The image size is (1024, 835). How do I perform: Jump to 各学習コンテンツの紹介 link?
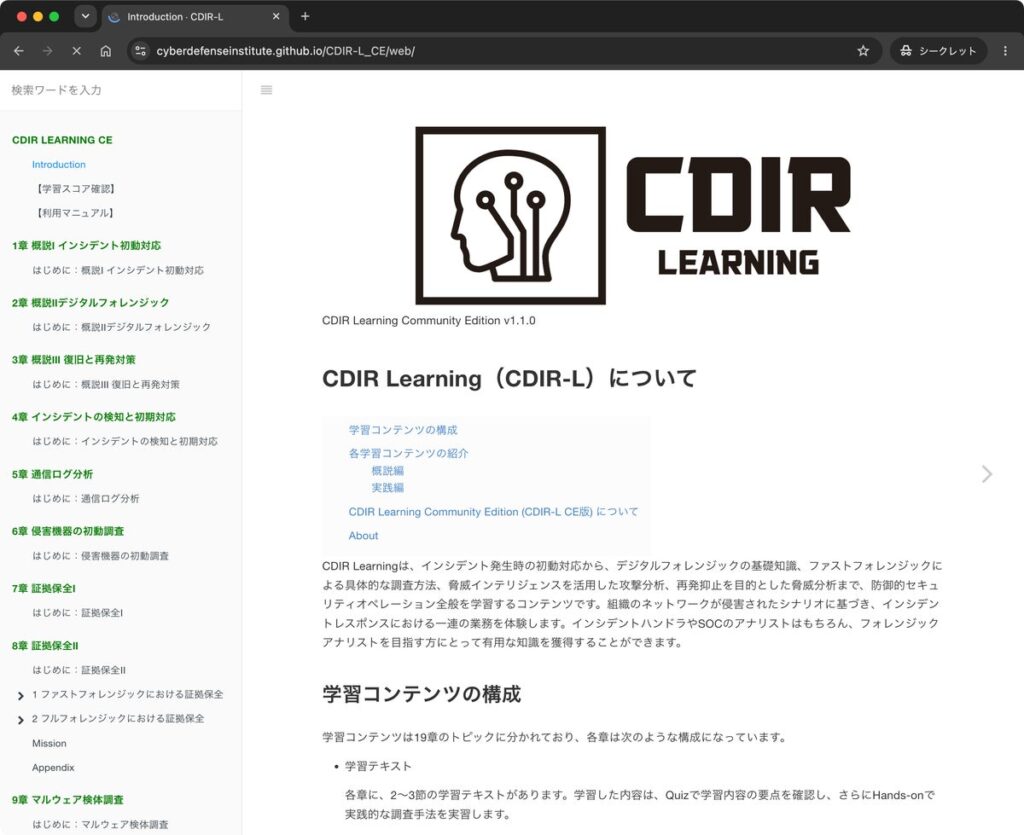408,453
